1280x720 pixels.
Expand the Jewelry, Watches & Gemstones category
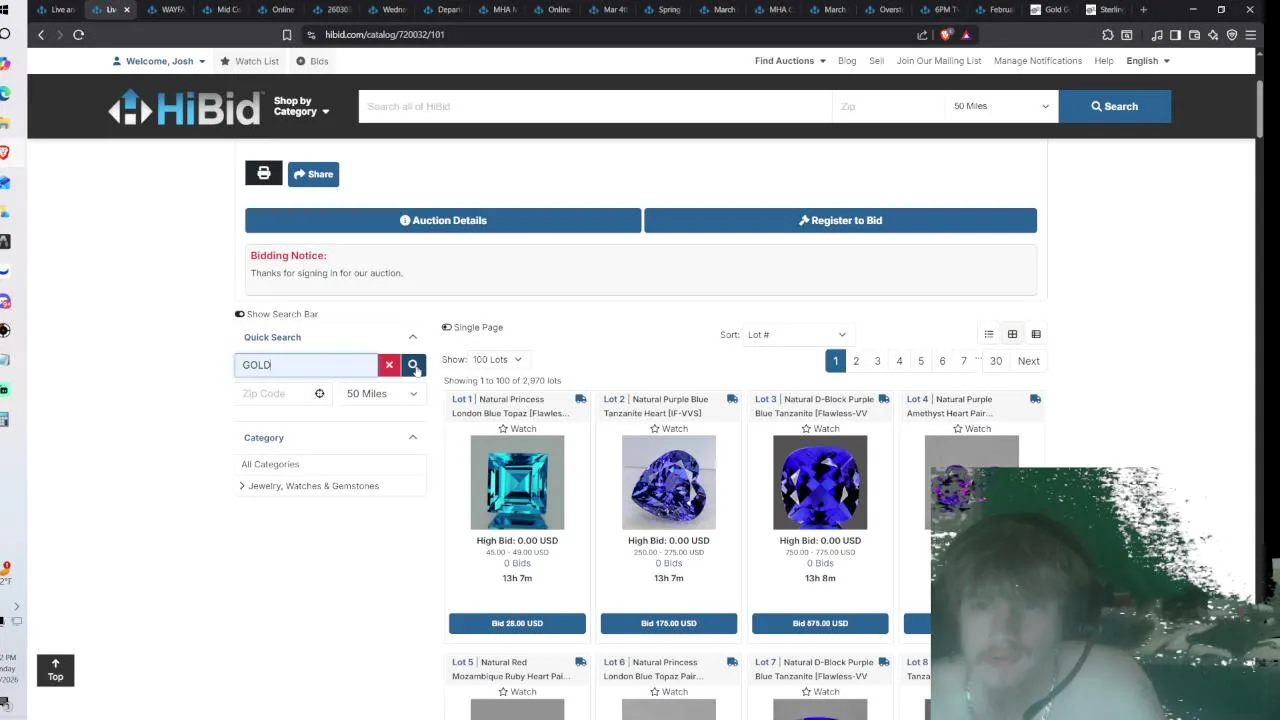pyautogui.click(x=242, y=486)
